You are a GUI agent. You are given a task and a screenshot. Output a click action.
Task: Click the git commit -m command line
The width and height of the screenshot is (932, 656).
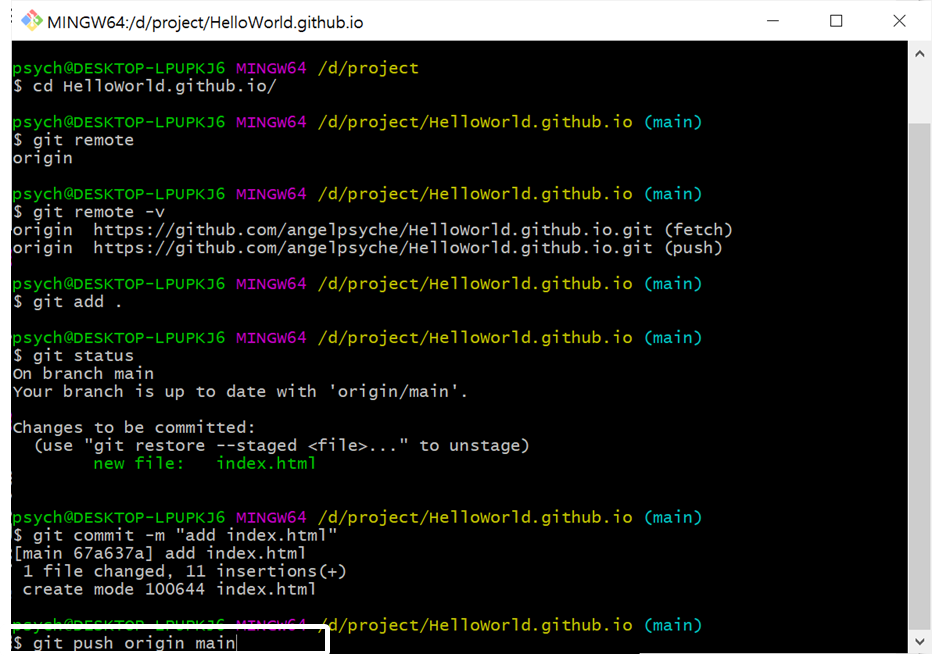click(175, 535)
